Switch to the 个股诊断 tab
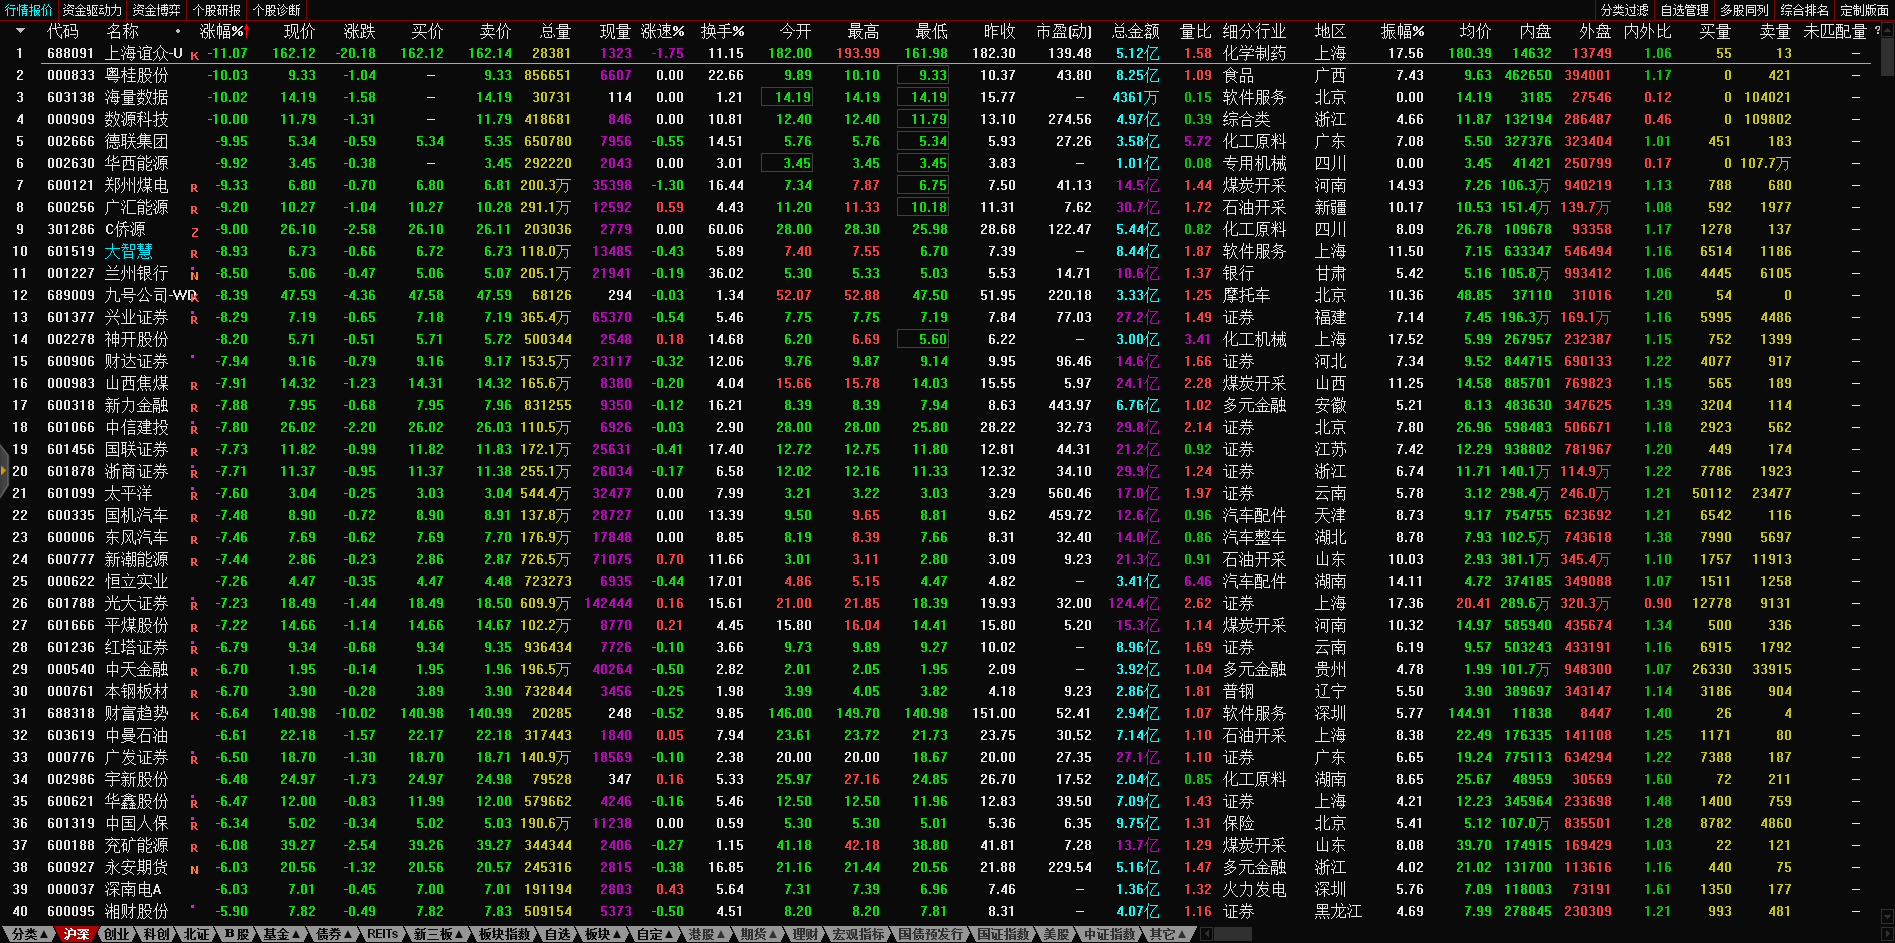This screenshot has width=1895, height=943. (x=276, y=10)
